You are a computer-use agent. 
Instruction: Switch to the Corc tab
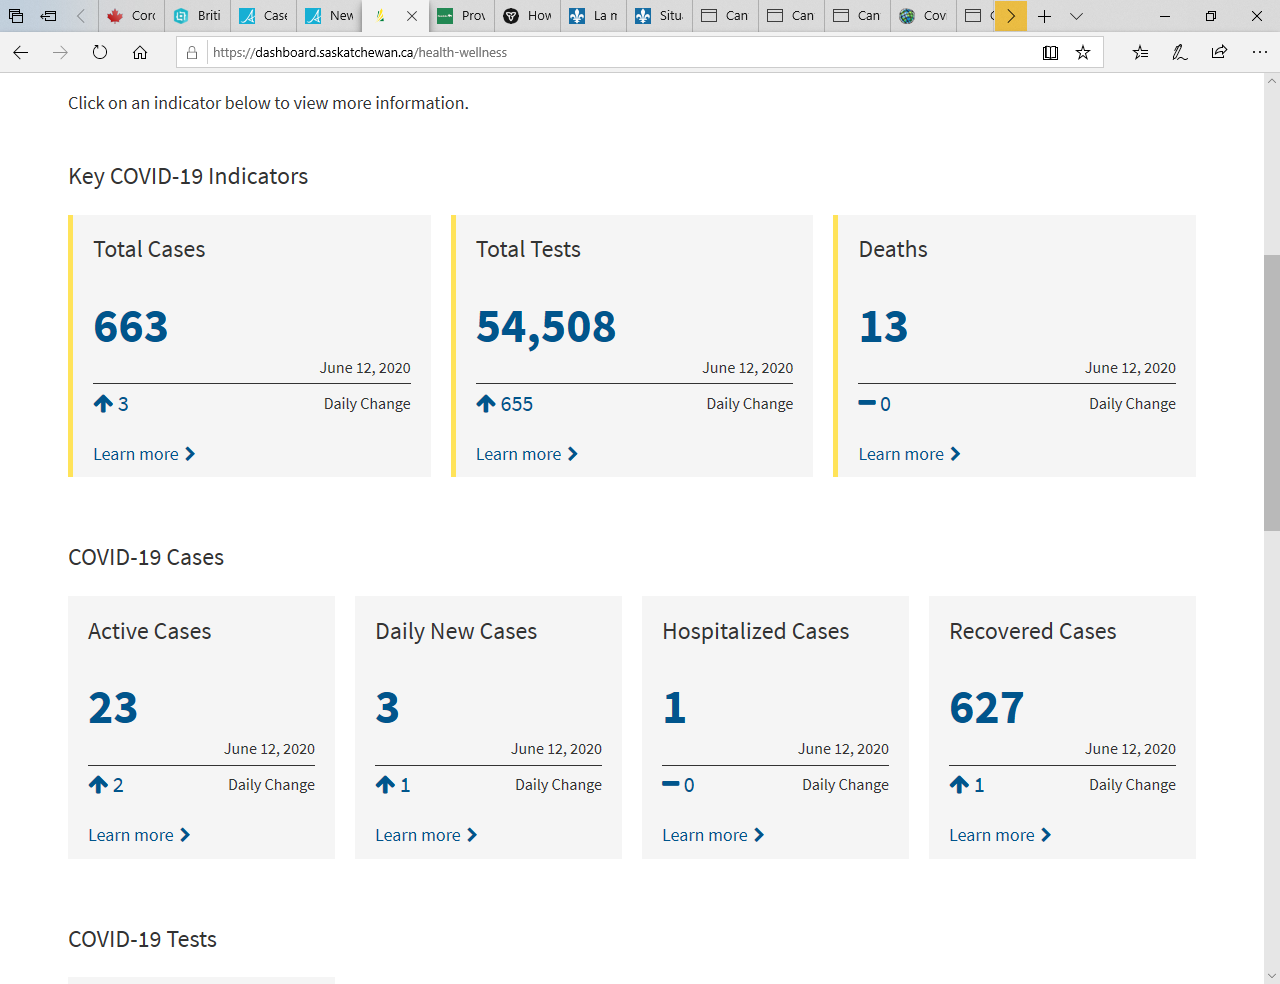click(x=131, y=16)
